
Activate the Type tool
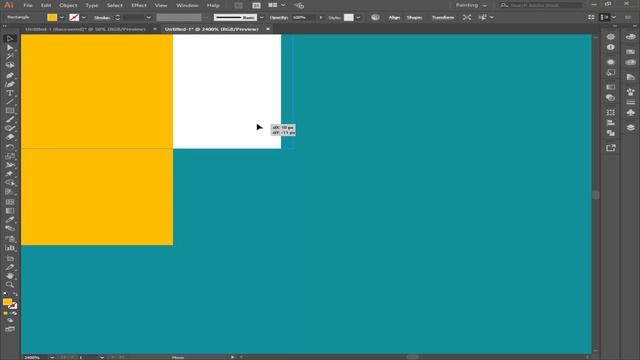(10, 93)
